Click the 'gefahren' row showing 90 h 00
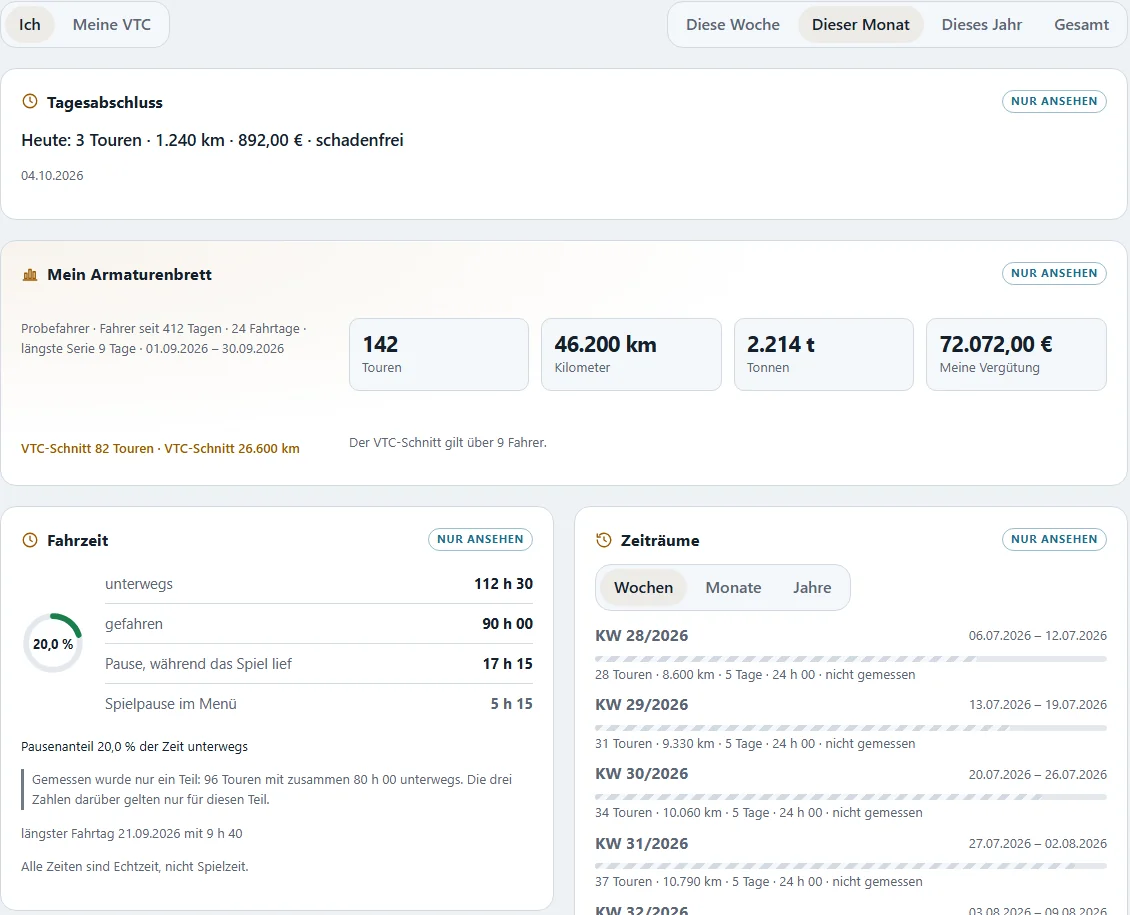Image resolution: width=1130 pixels, height=915 pixels. point(319,624)
